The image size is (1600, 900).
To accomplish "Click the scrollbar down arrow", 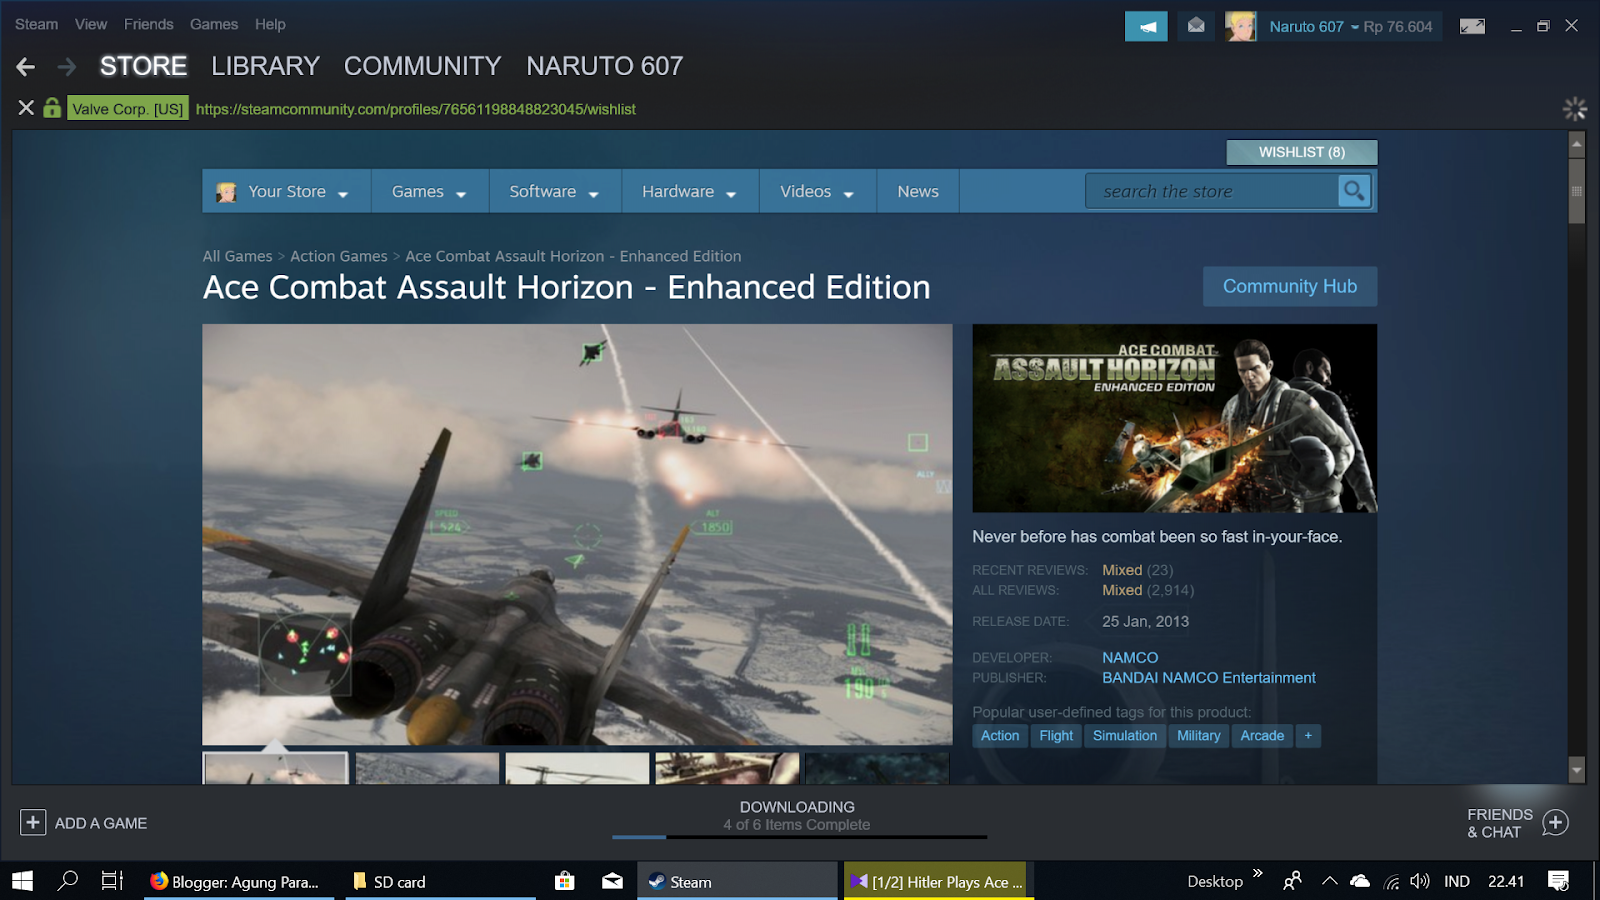I will [1577, 770].
